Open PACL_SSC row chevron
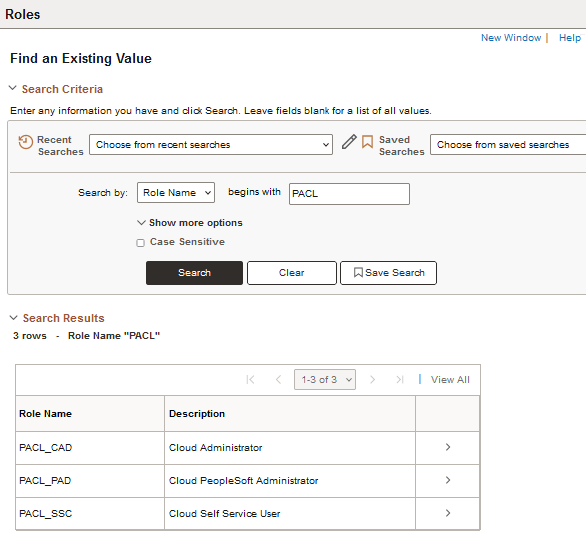Image resolution: width=586 pixels, height=543 pixels. click(x=448, y=513)
